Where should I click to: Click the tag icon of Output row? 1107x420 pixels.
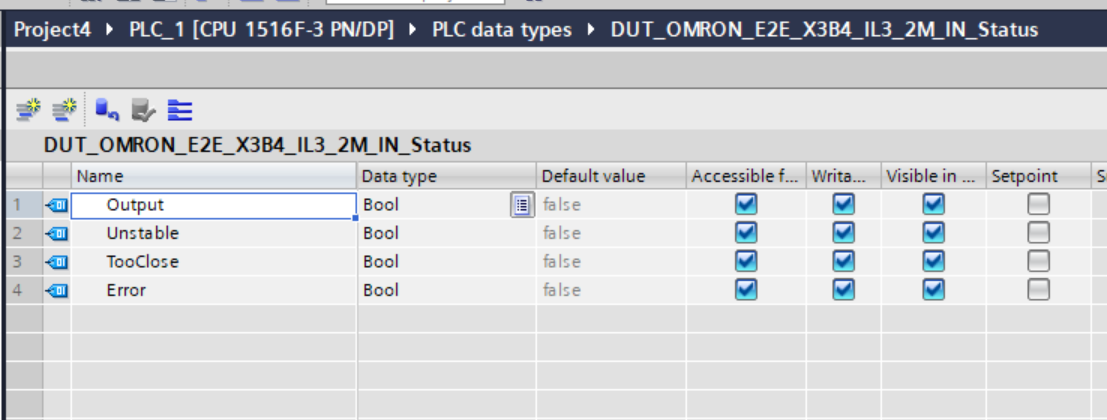pyautogui.click(x=56, y=205)
